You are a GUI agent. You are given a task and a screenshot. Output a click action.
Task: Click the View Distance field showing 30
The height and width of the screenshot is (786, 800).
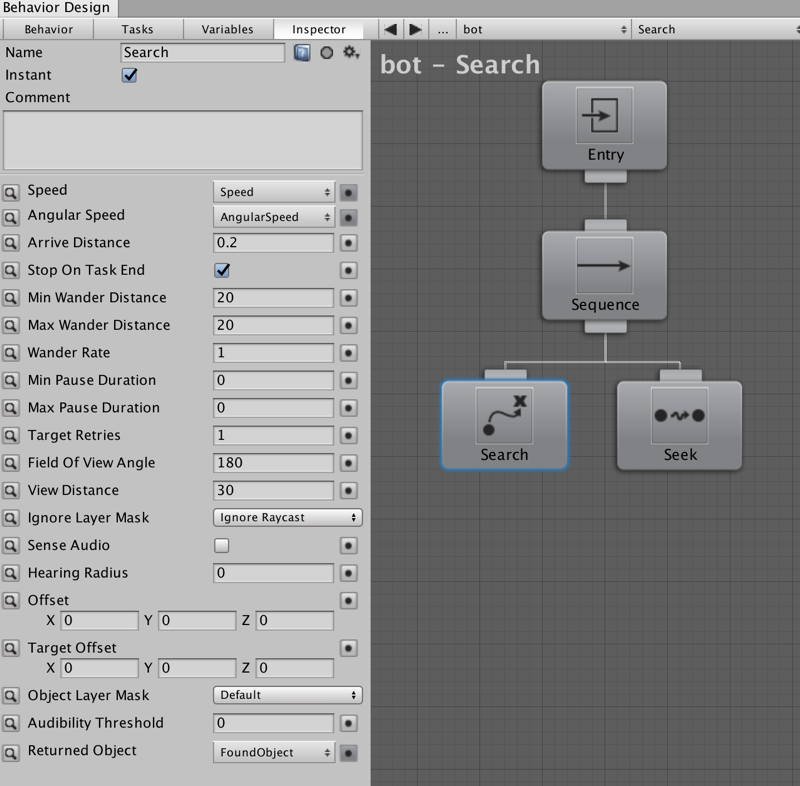click(273, 490)
